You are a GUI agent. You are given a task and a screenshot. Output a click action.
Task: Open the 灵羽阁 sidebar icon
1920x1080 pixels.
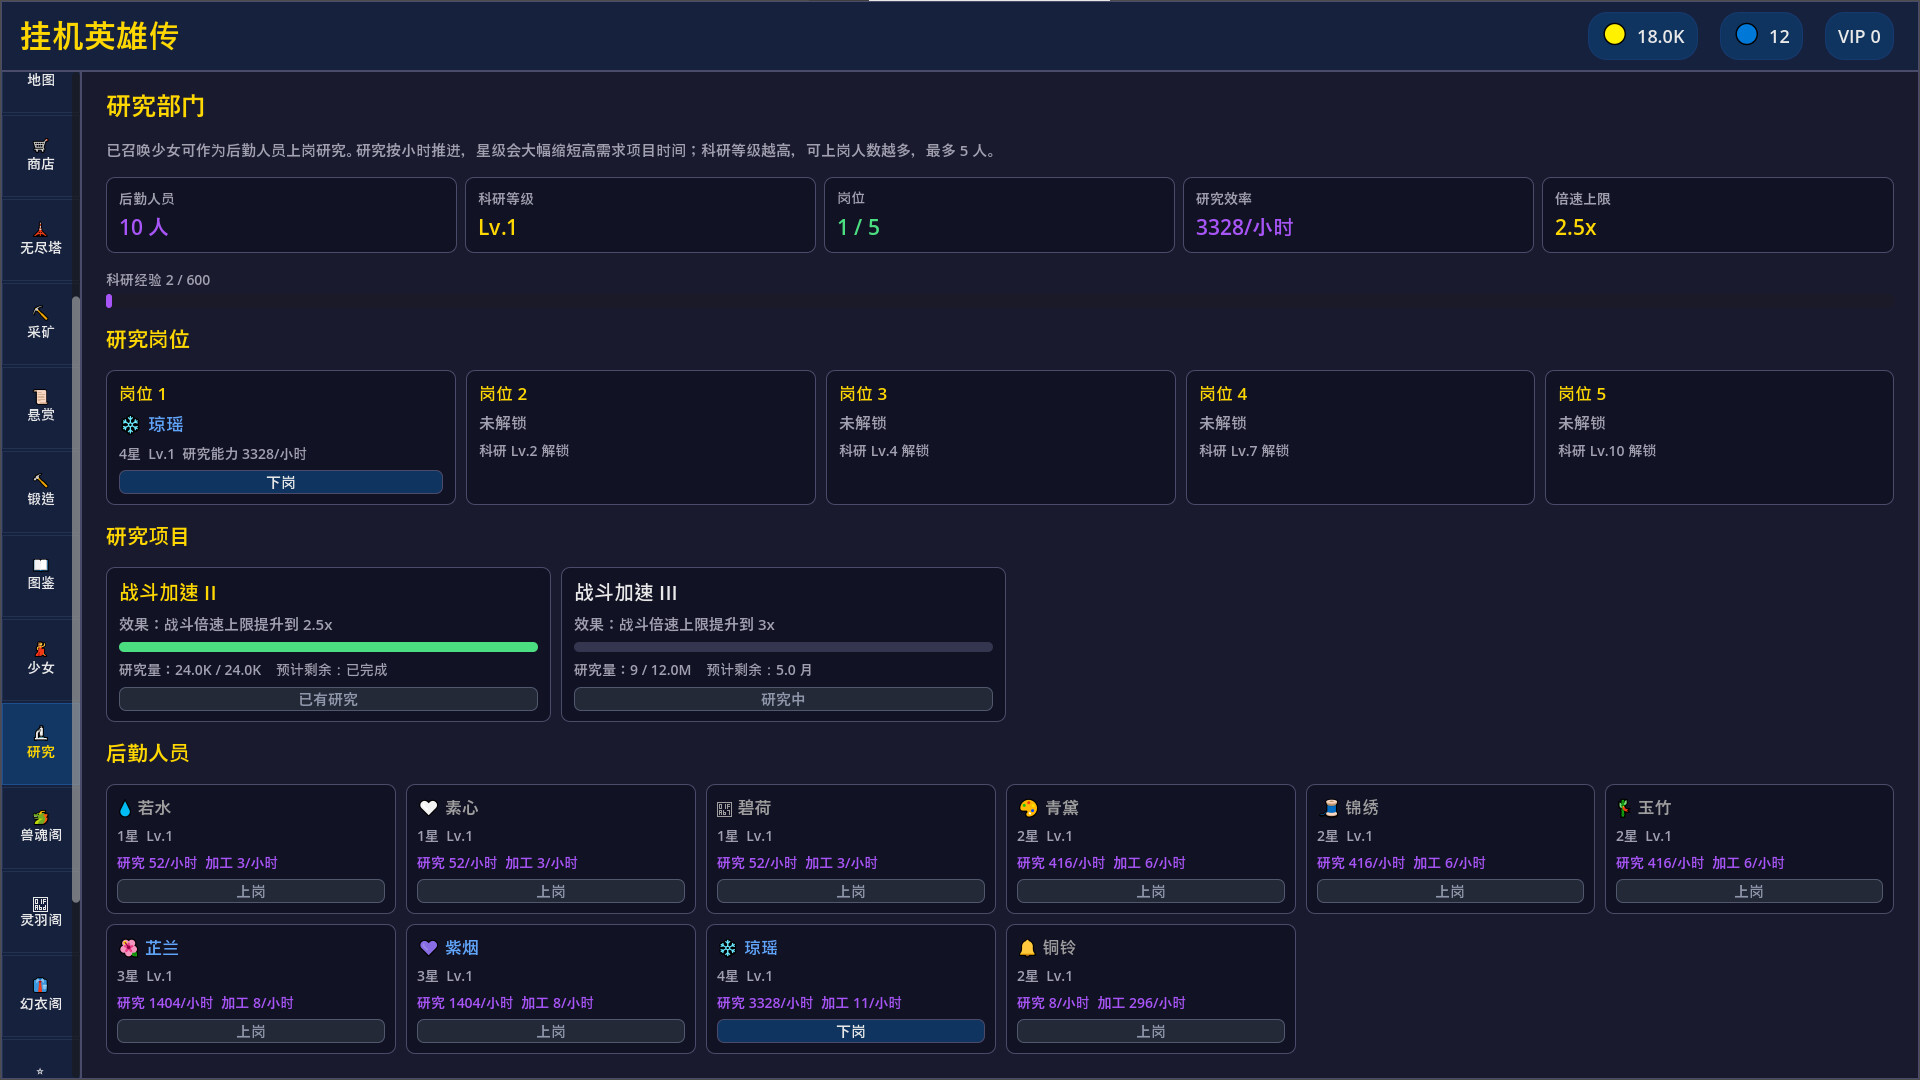(40, 903)
